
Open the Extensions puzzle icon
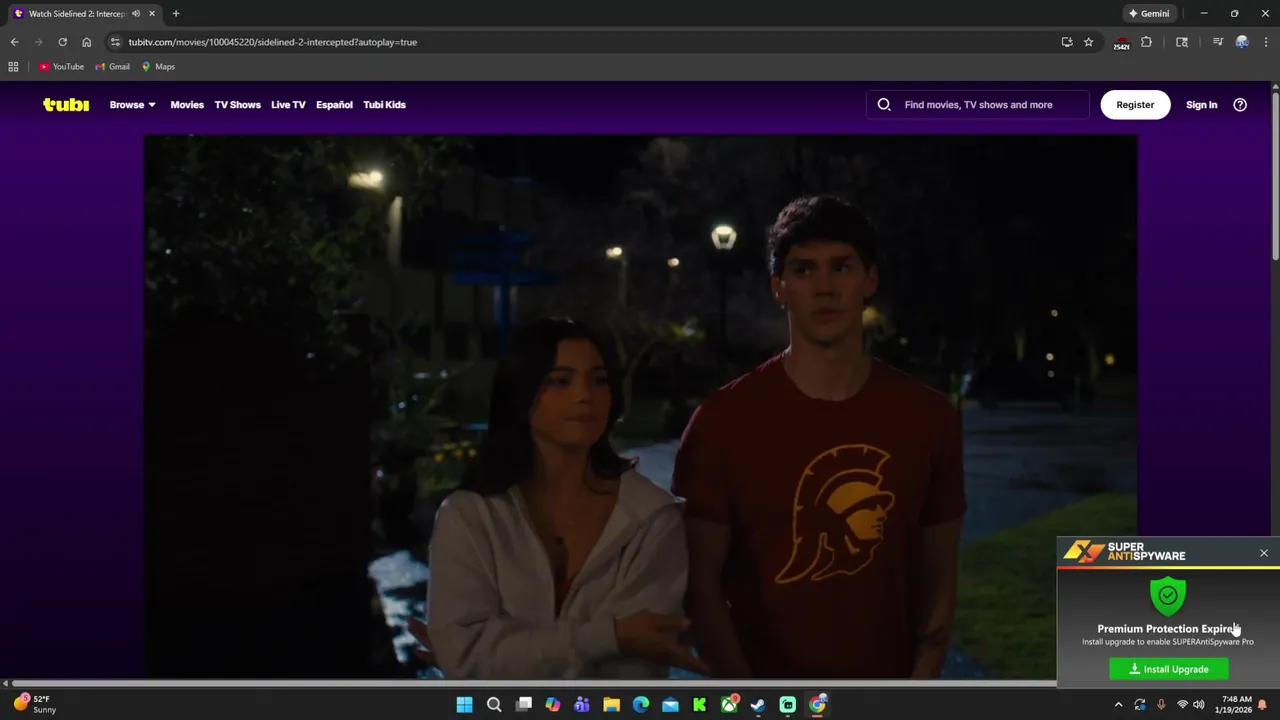(x=1146, y=42)
